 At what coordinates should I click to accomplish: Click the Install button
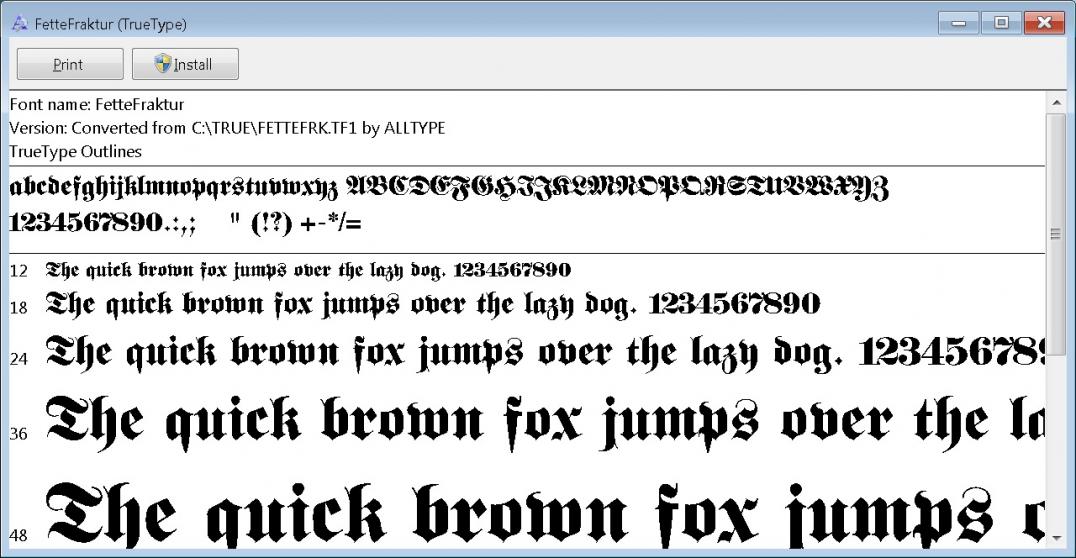coord(185,64)
